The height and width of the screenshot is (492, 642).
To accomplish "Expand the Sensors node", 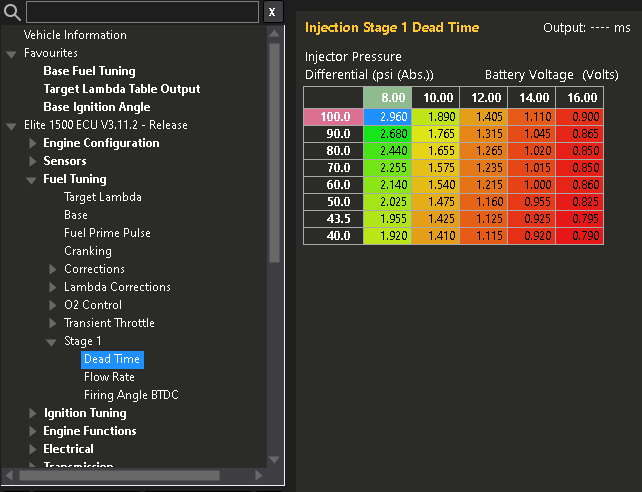I will (x=32, y=161).
